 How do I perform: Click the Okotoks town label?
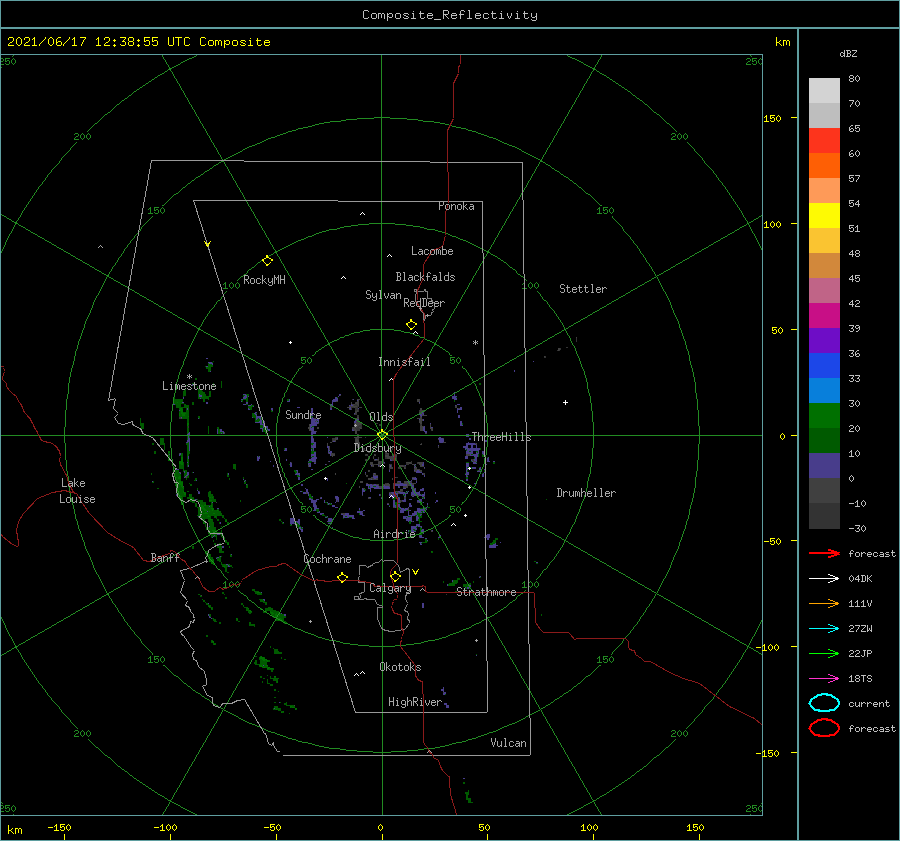tap(400, 667)
